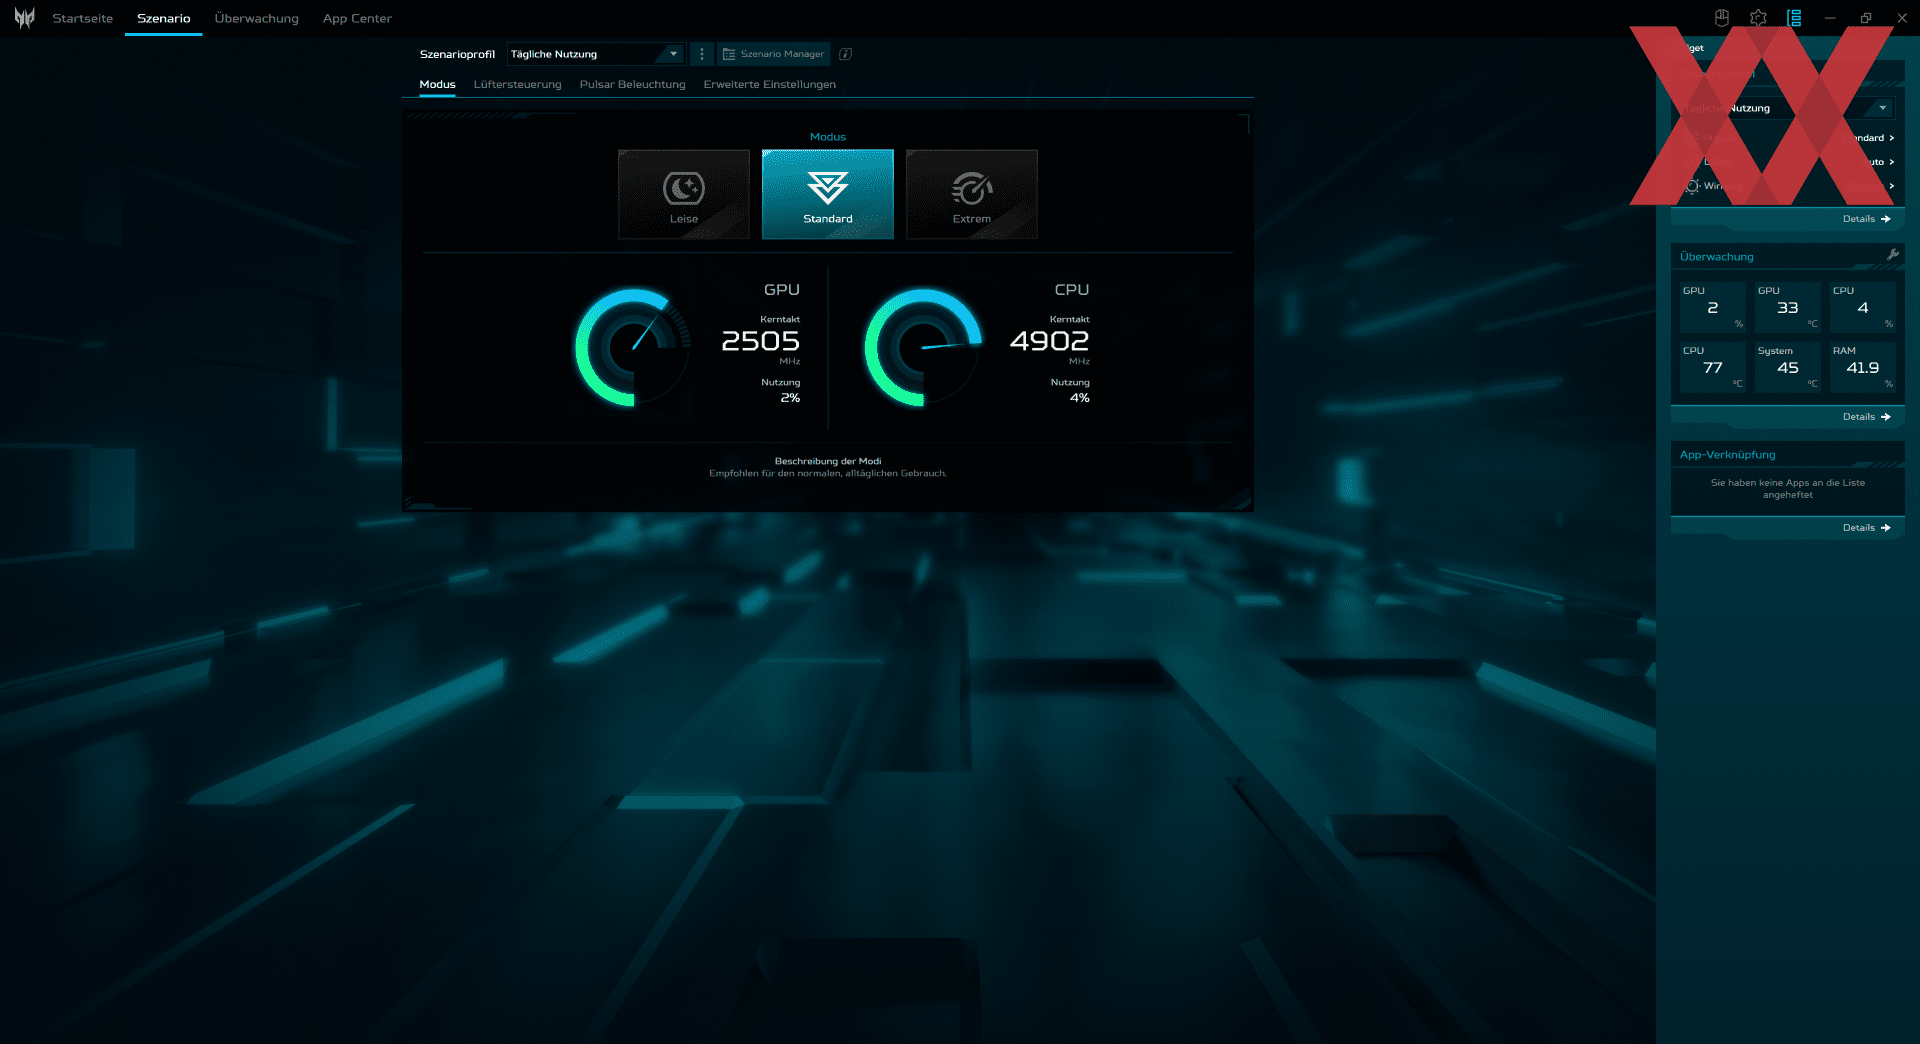Image resolution: width=1920 pixels, height=1044 pixels.
Task: Click the info icon beside Szenario Manager
Action: click(x=846, y=54)
